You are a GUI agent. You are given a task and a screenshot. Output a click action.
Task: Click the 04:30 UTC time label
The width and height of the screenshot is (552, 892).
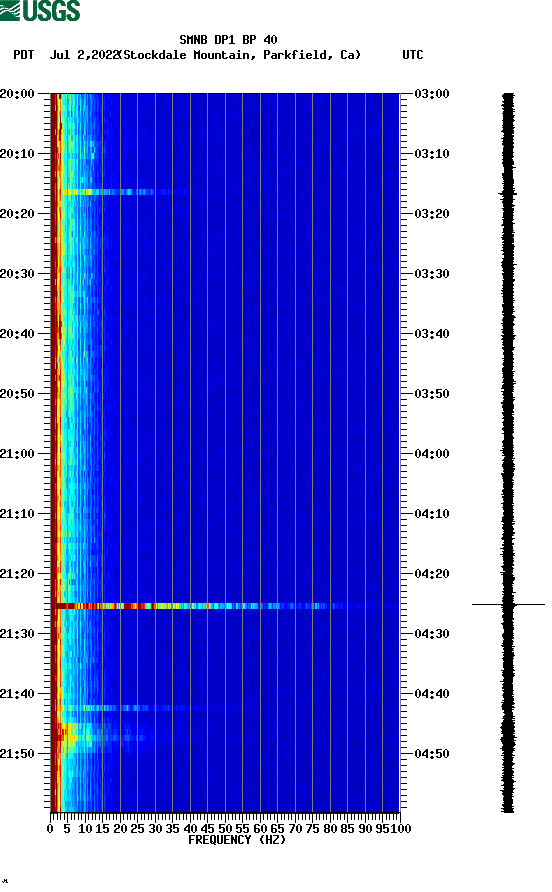pos(432,634)
